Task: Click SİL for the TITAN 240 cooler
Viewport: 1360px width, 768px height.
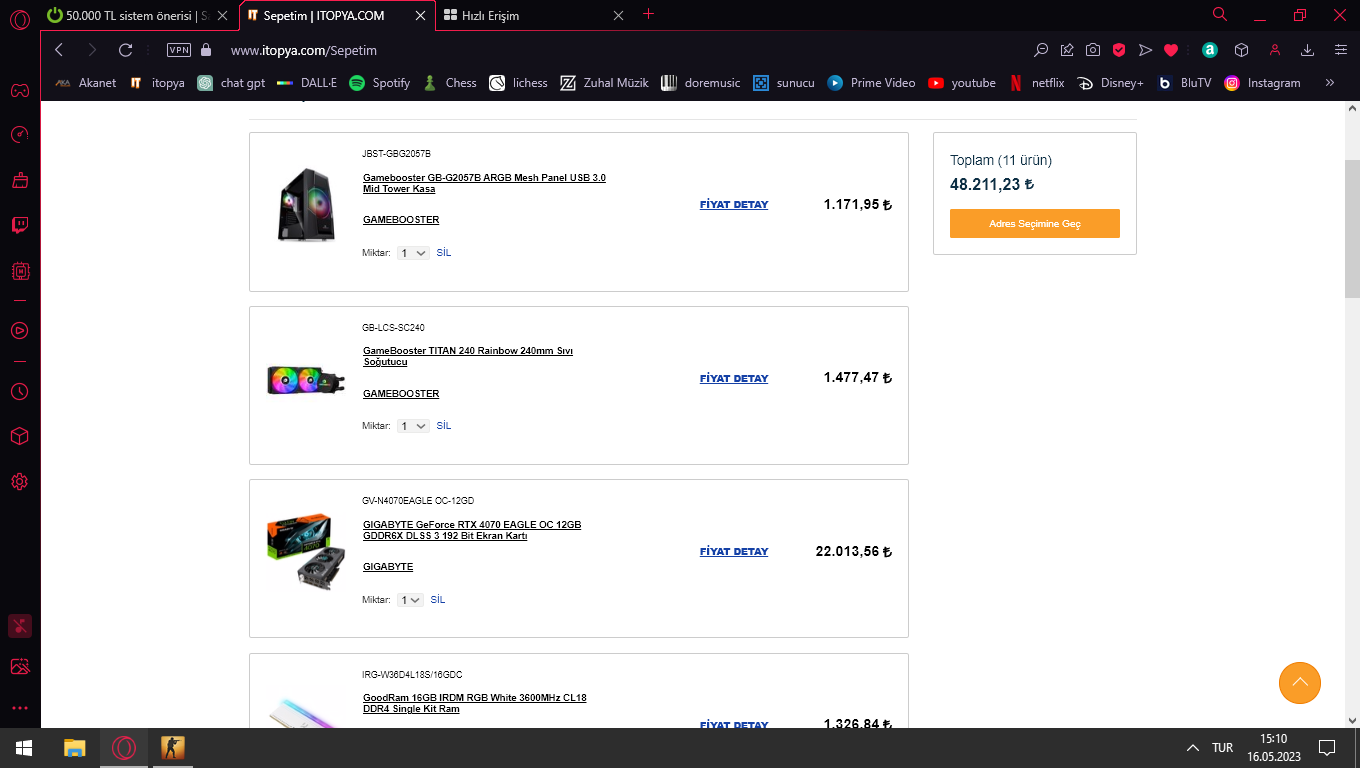Action: coord(444,426)
